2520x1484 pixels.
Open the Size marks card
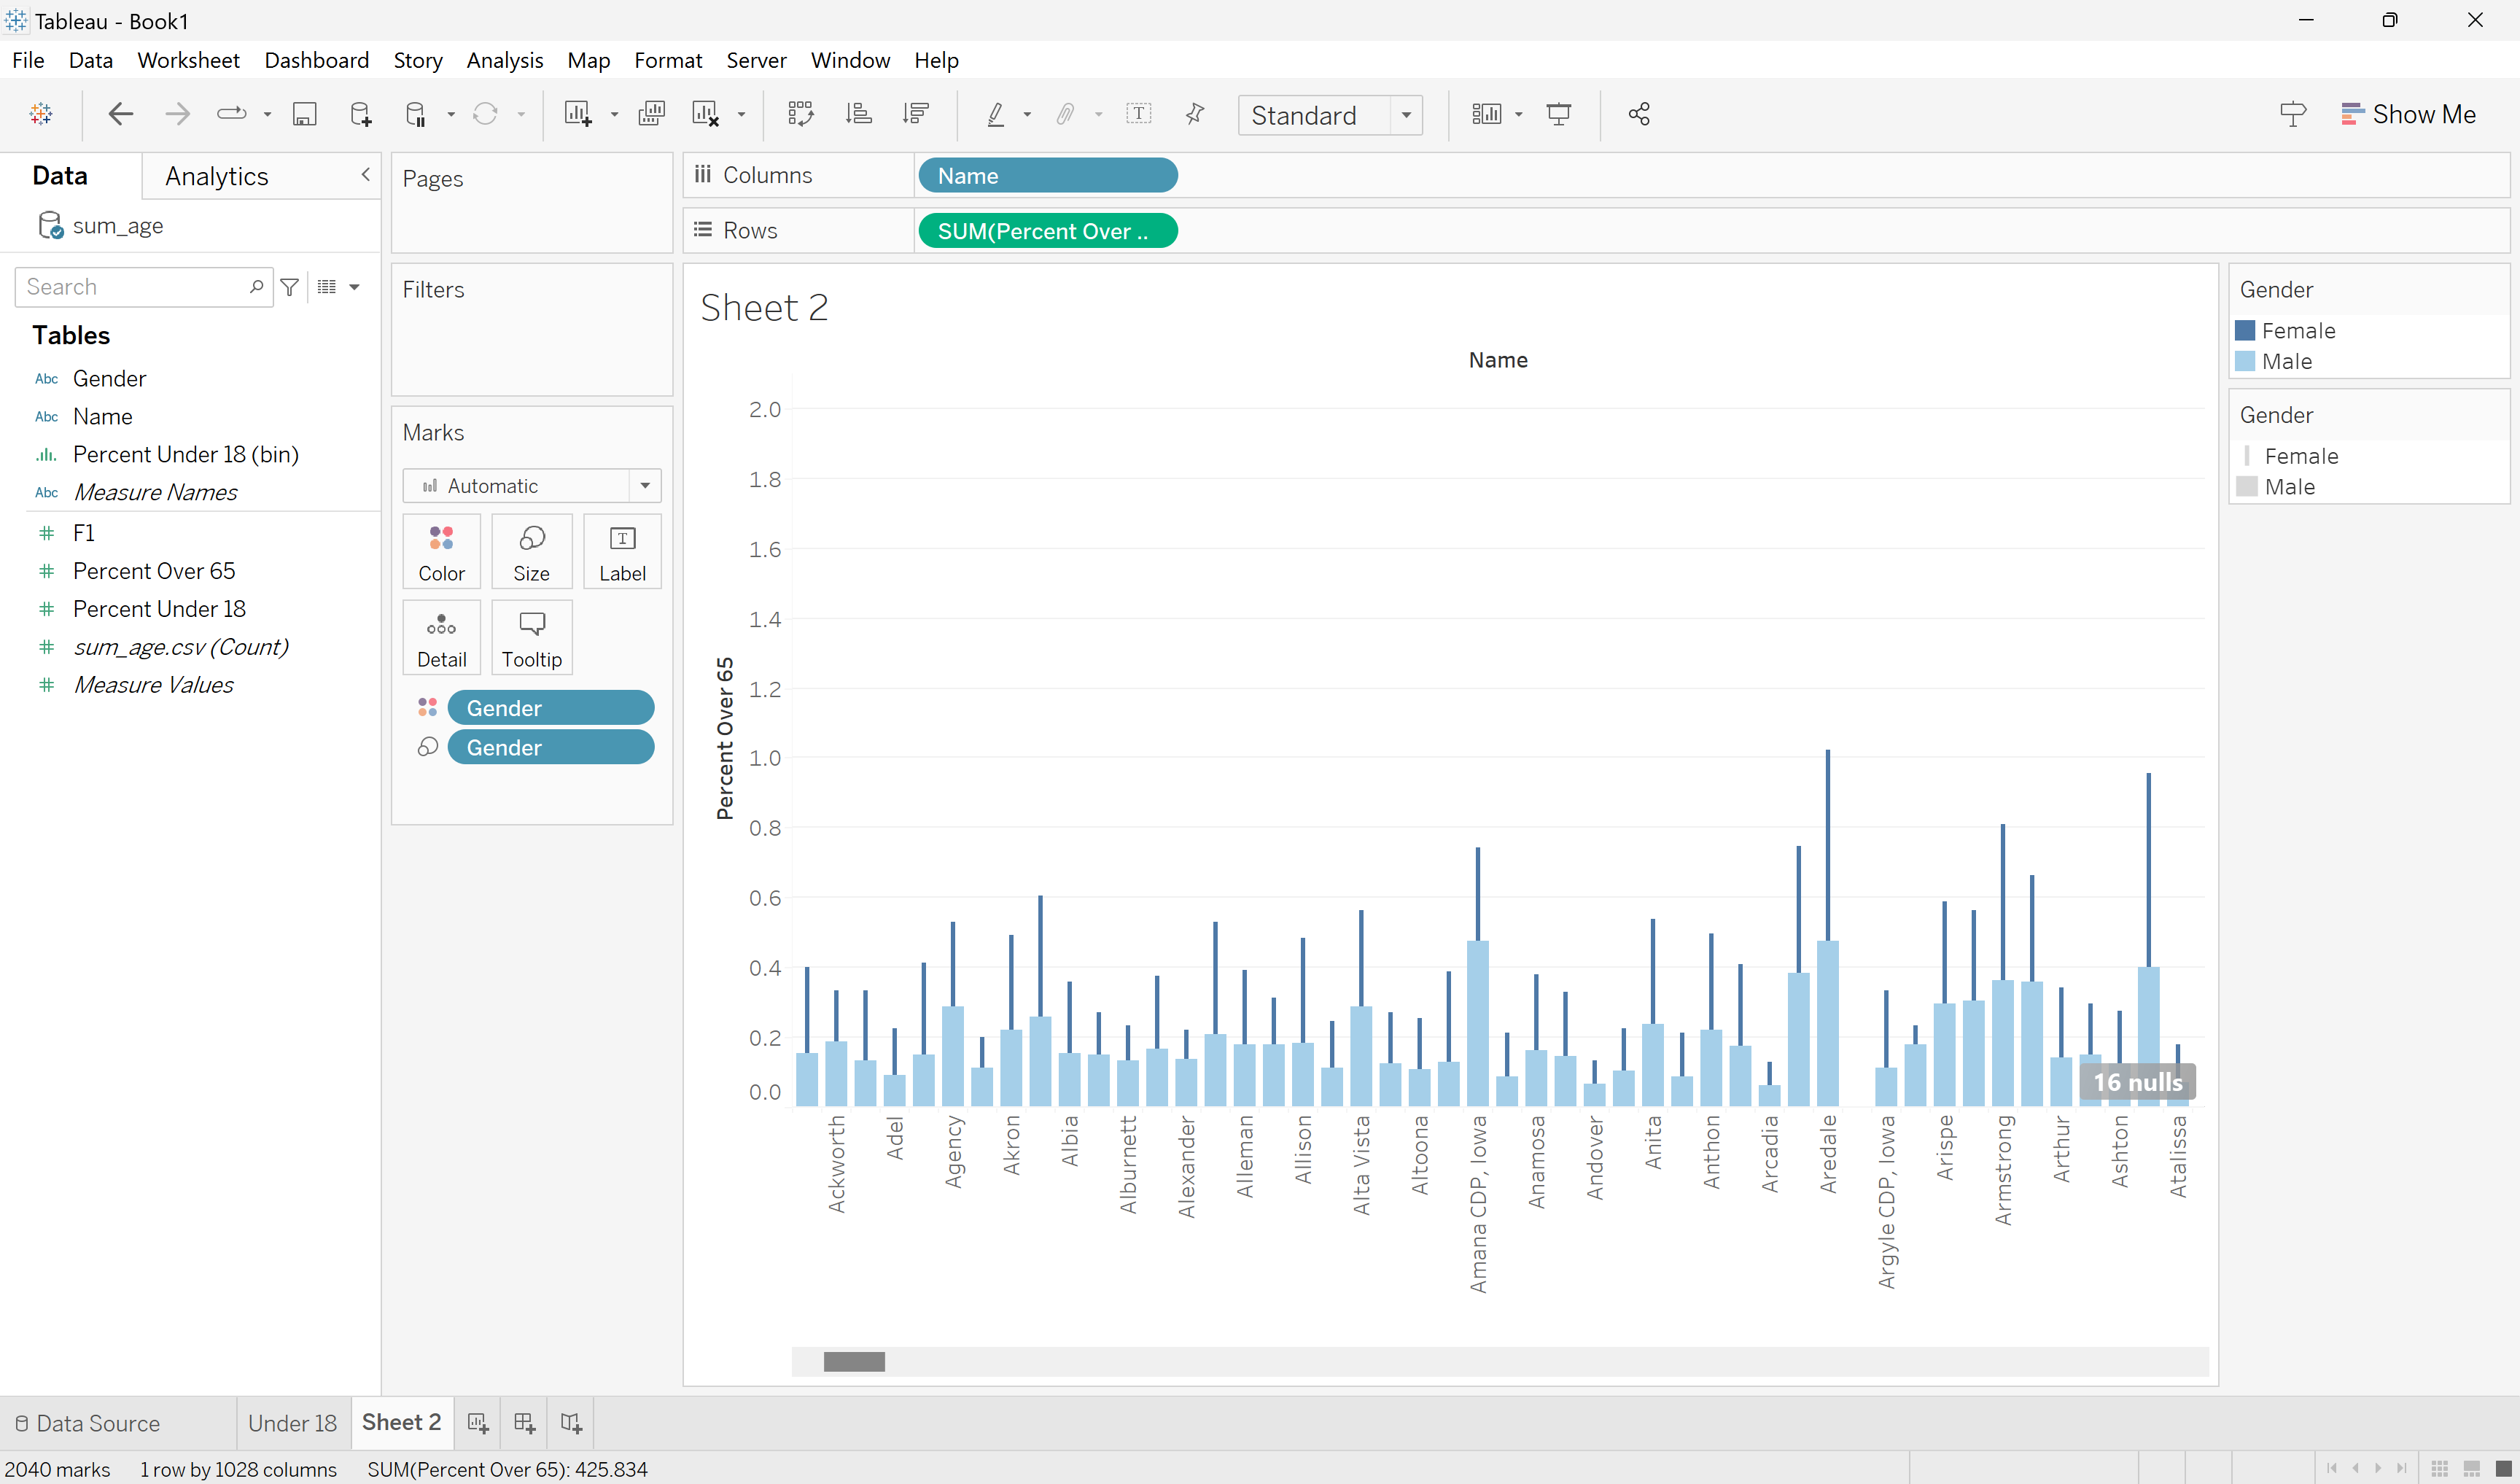(x=532, y=552)
